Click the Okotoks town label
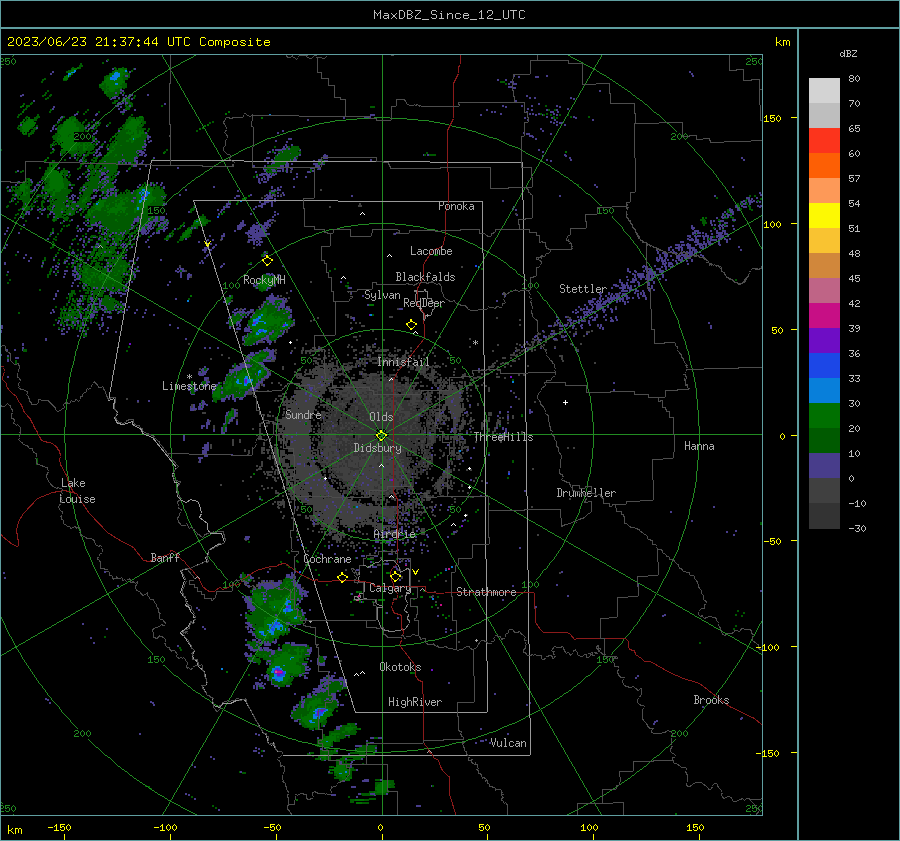 point(400,667)
